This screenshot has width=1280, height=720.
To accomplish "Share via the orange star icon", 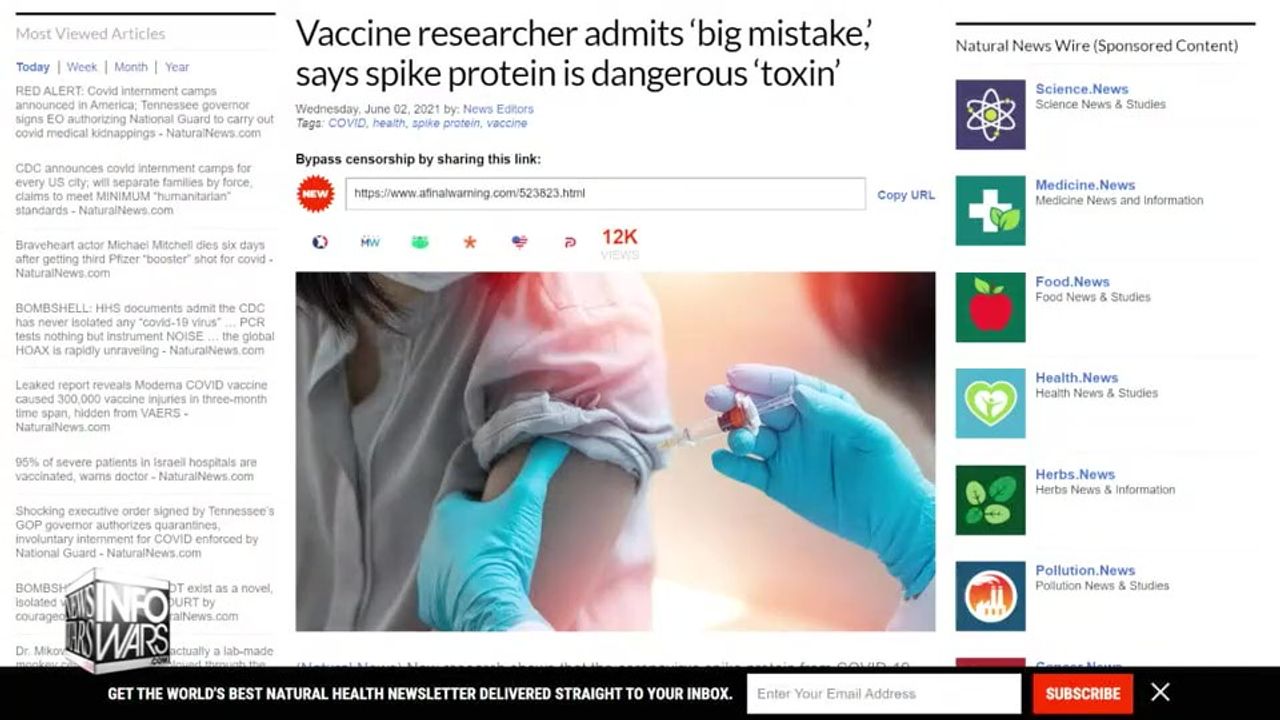I will click(470, 242).
